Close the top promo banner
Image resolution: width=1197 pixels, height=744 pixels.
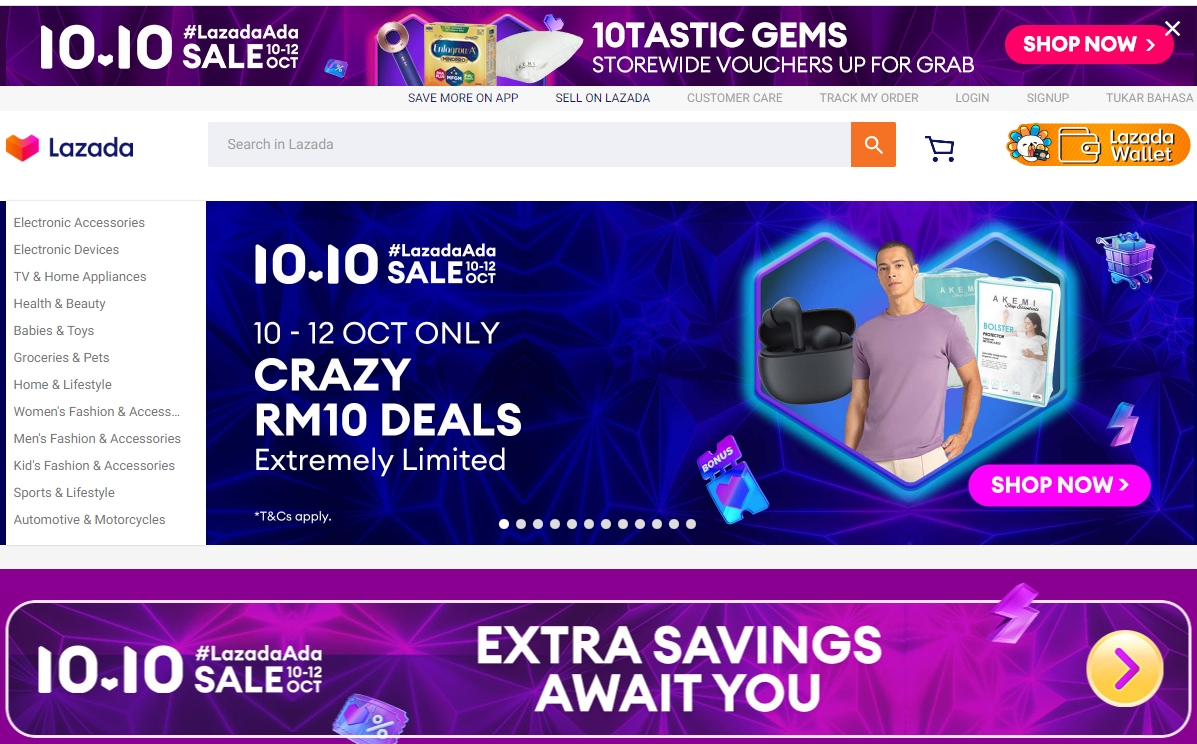pos(1173,29)
